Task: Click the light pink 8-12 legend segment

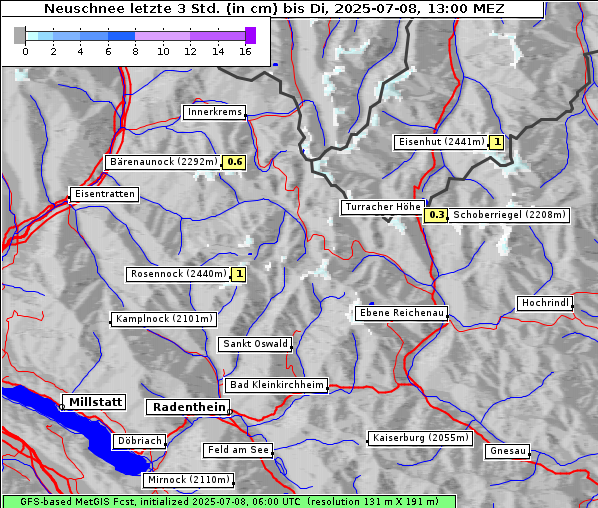Action: 163,36
